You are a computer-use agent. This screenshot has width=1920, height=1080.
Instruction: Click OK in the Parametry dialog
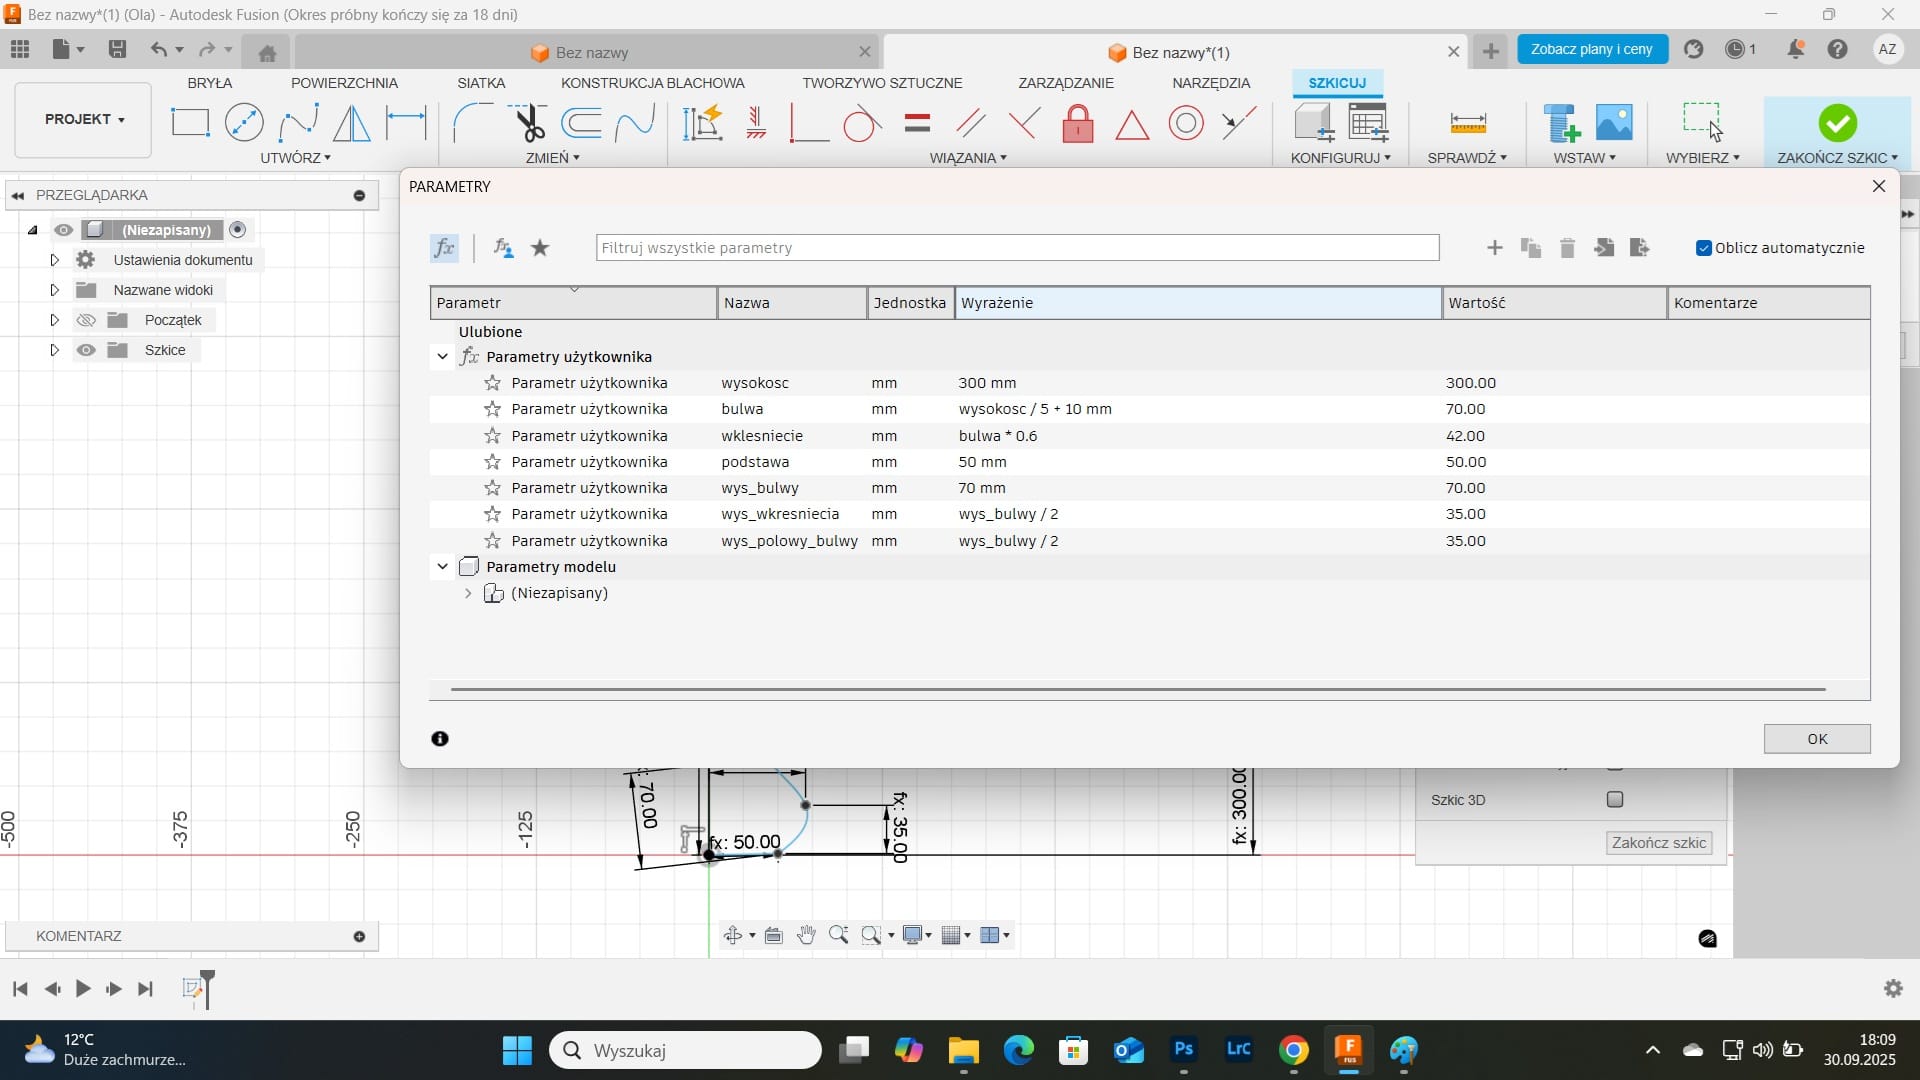click(1816, 739)
